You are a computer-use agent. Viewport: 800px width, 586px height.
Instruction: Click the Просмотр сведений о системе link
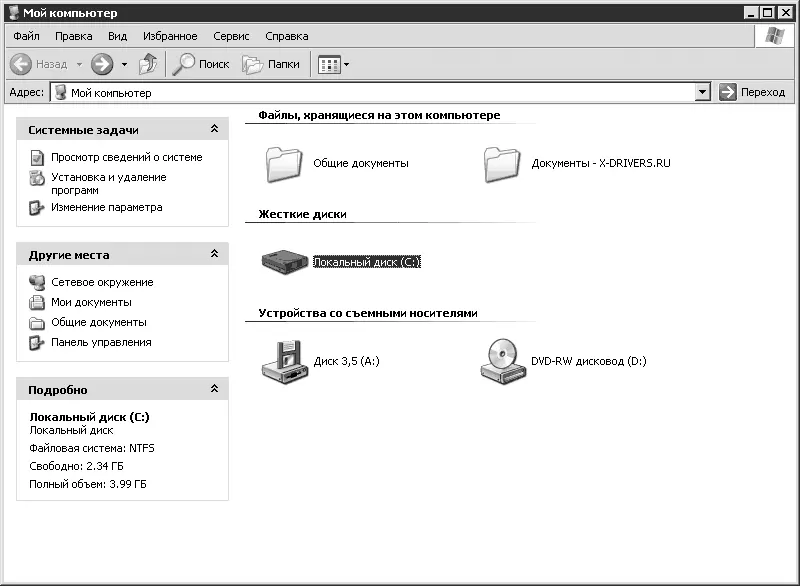click(x=126, y=157)
